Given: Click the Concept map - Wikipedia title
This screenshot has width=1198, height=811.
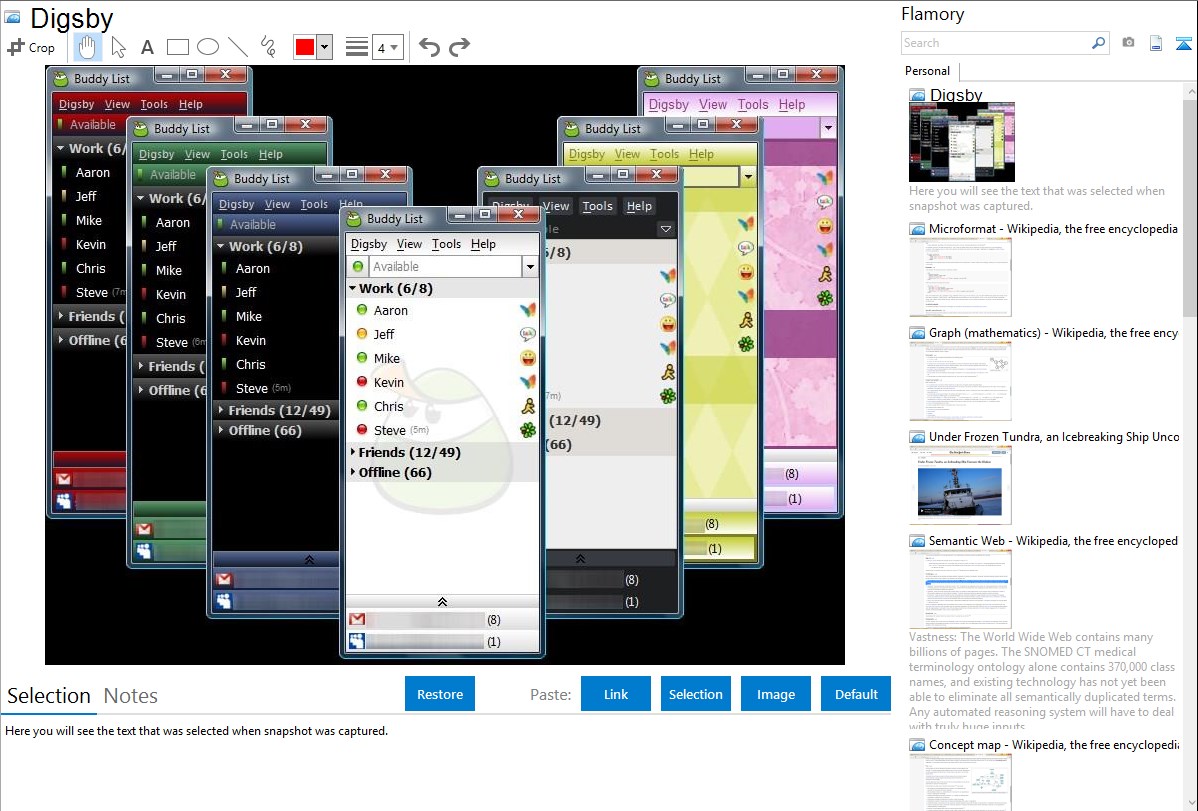Looking at the screenshot, I should (x=1053, y=744).
